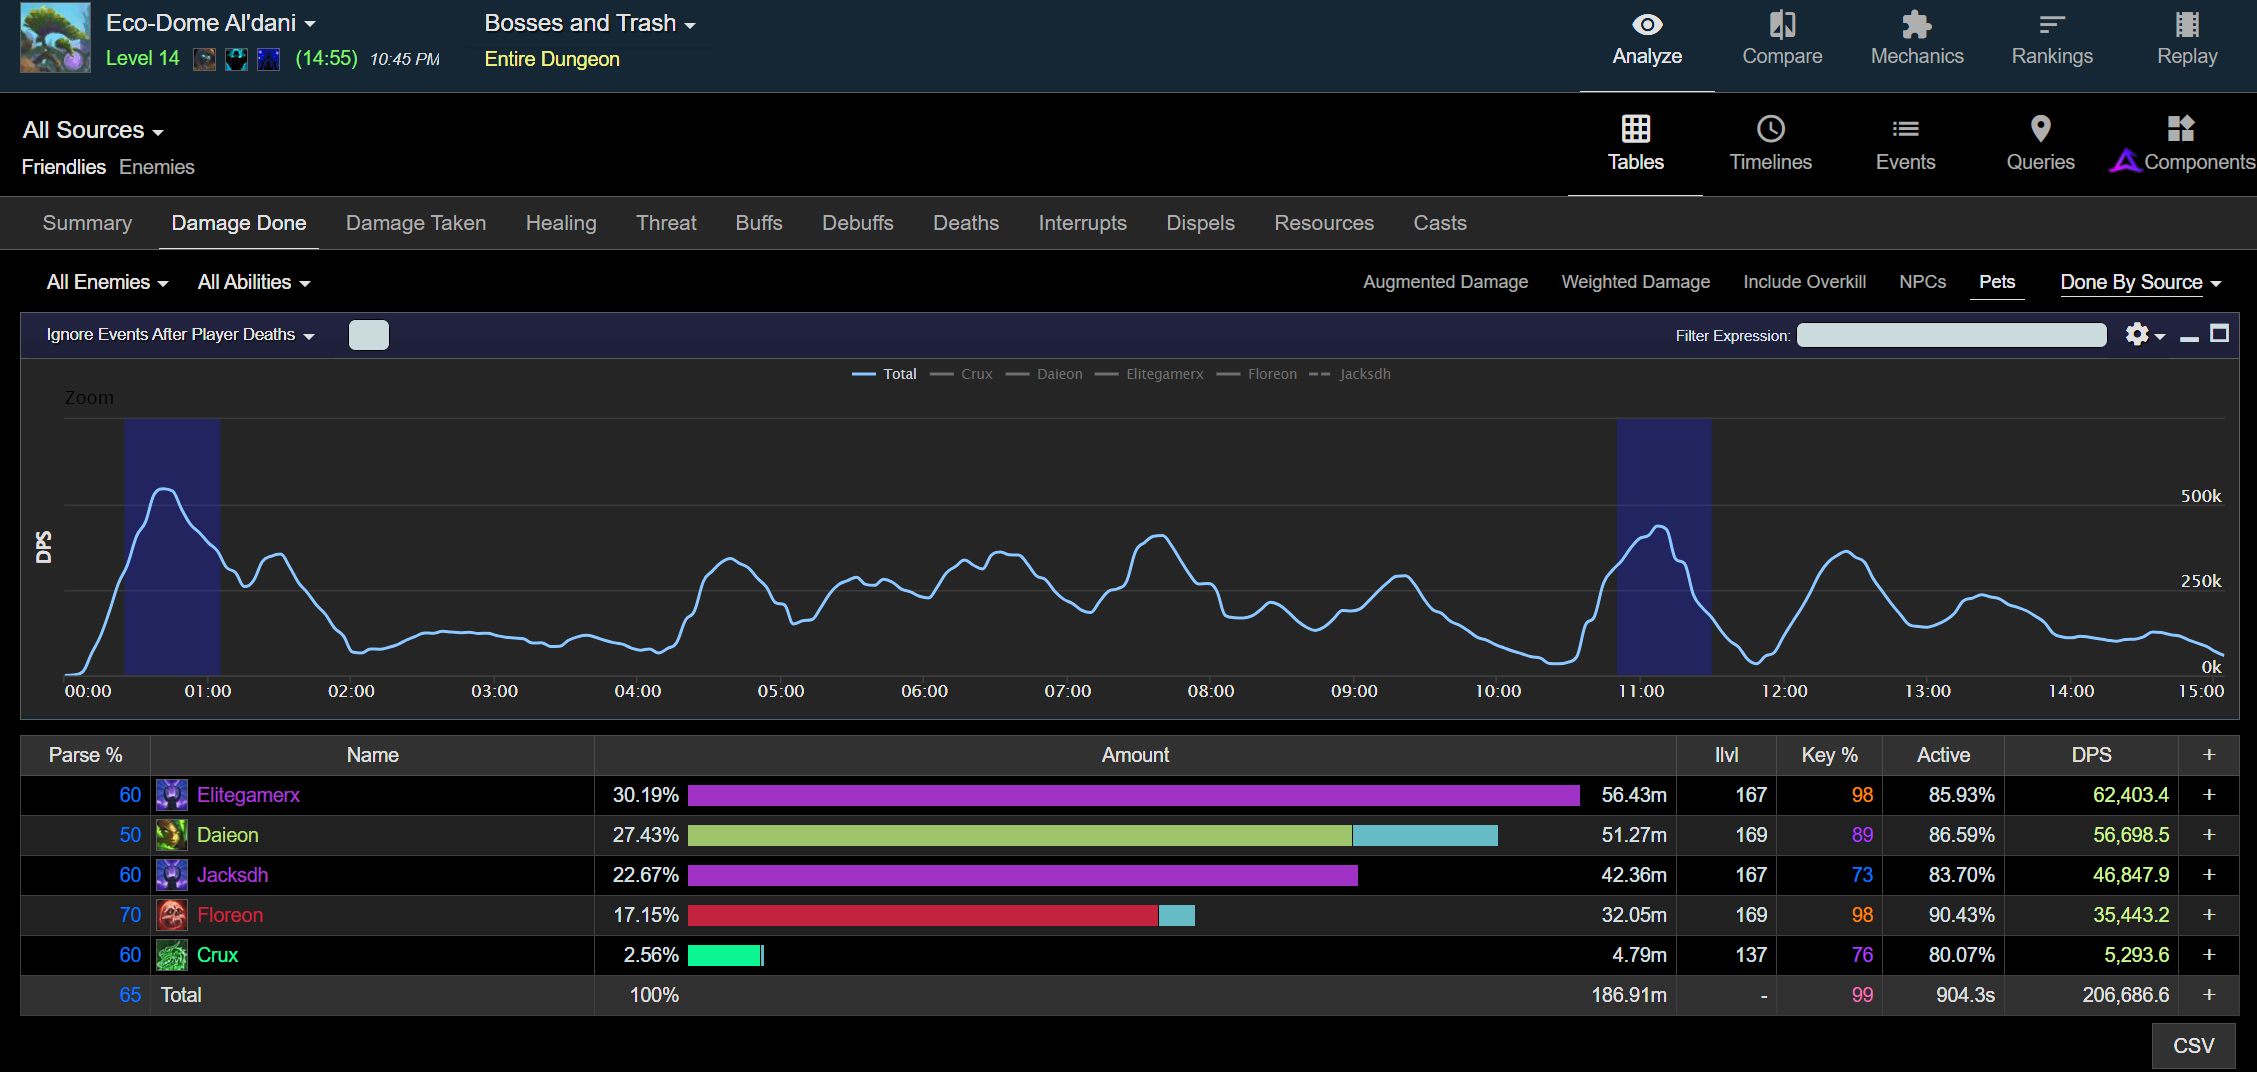The width and height of the screenshot is (2257, 1072).
Task: Open the Rankings icon
Action: click(x=2051, y=25)
